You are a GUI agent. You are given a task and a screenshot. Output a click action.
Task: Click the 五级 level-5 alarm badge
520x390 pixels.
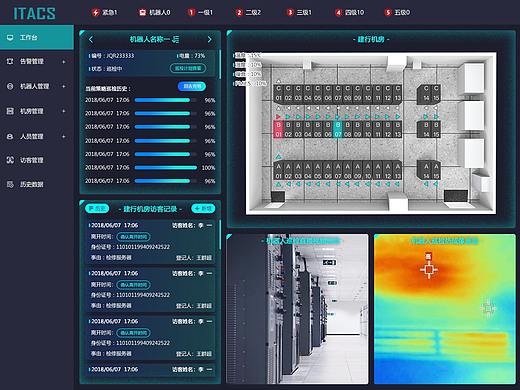point(388,12)
